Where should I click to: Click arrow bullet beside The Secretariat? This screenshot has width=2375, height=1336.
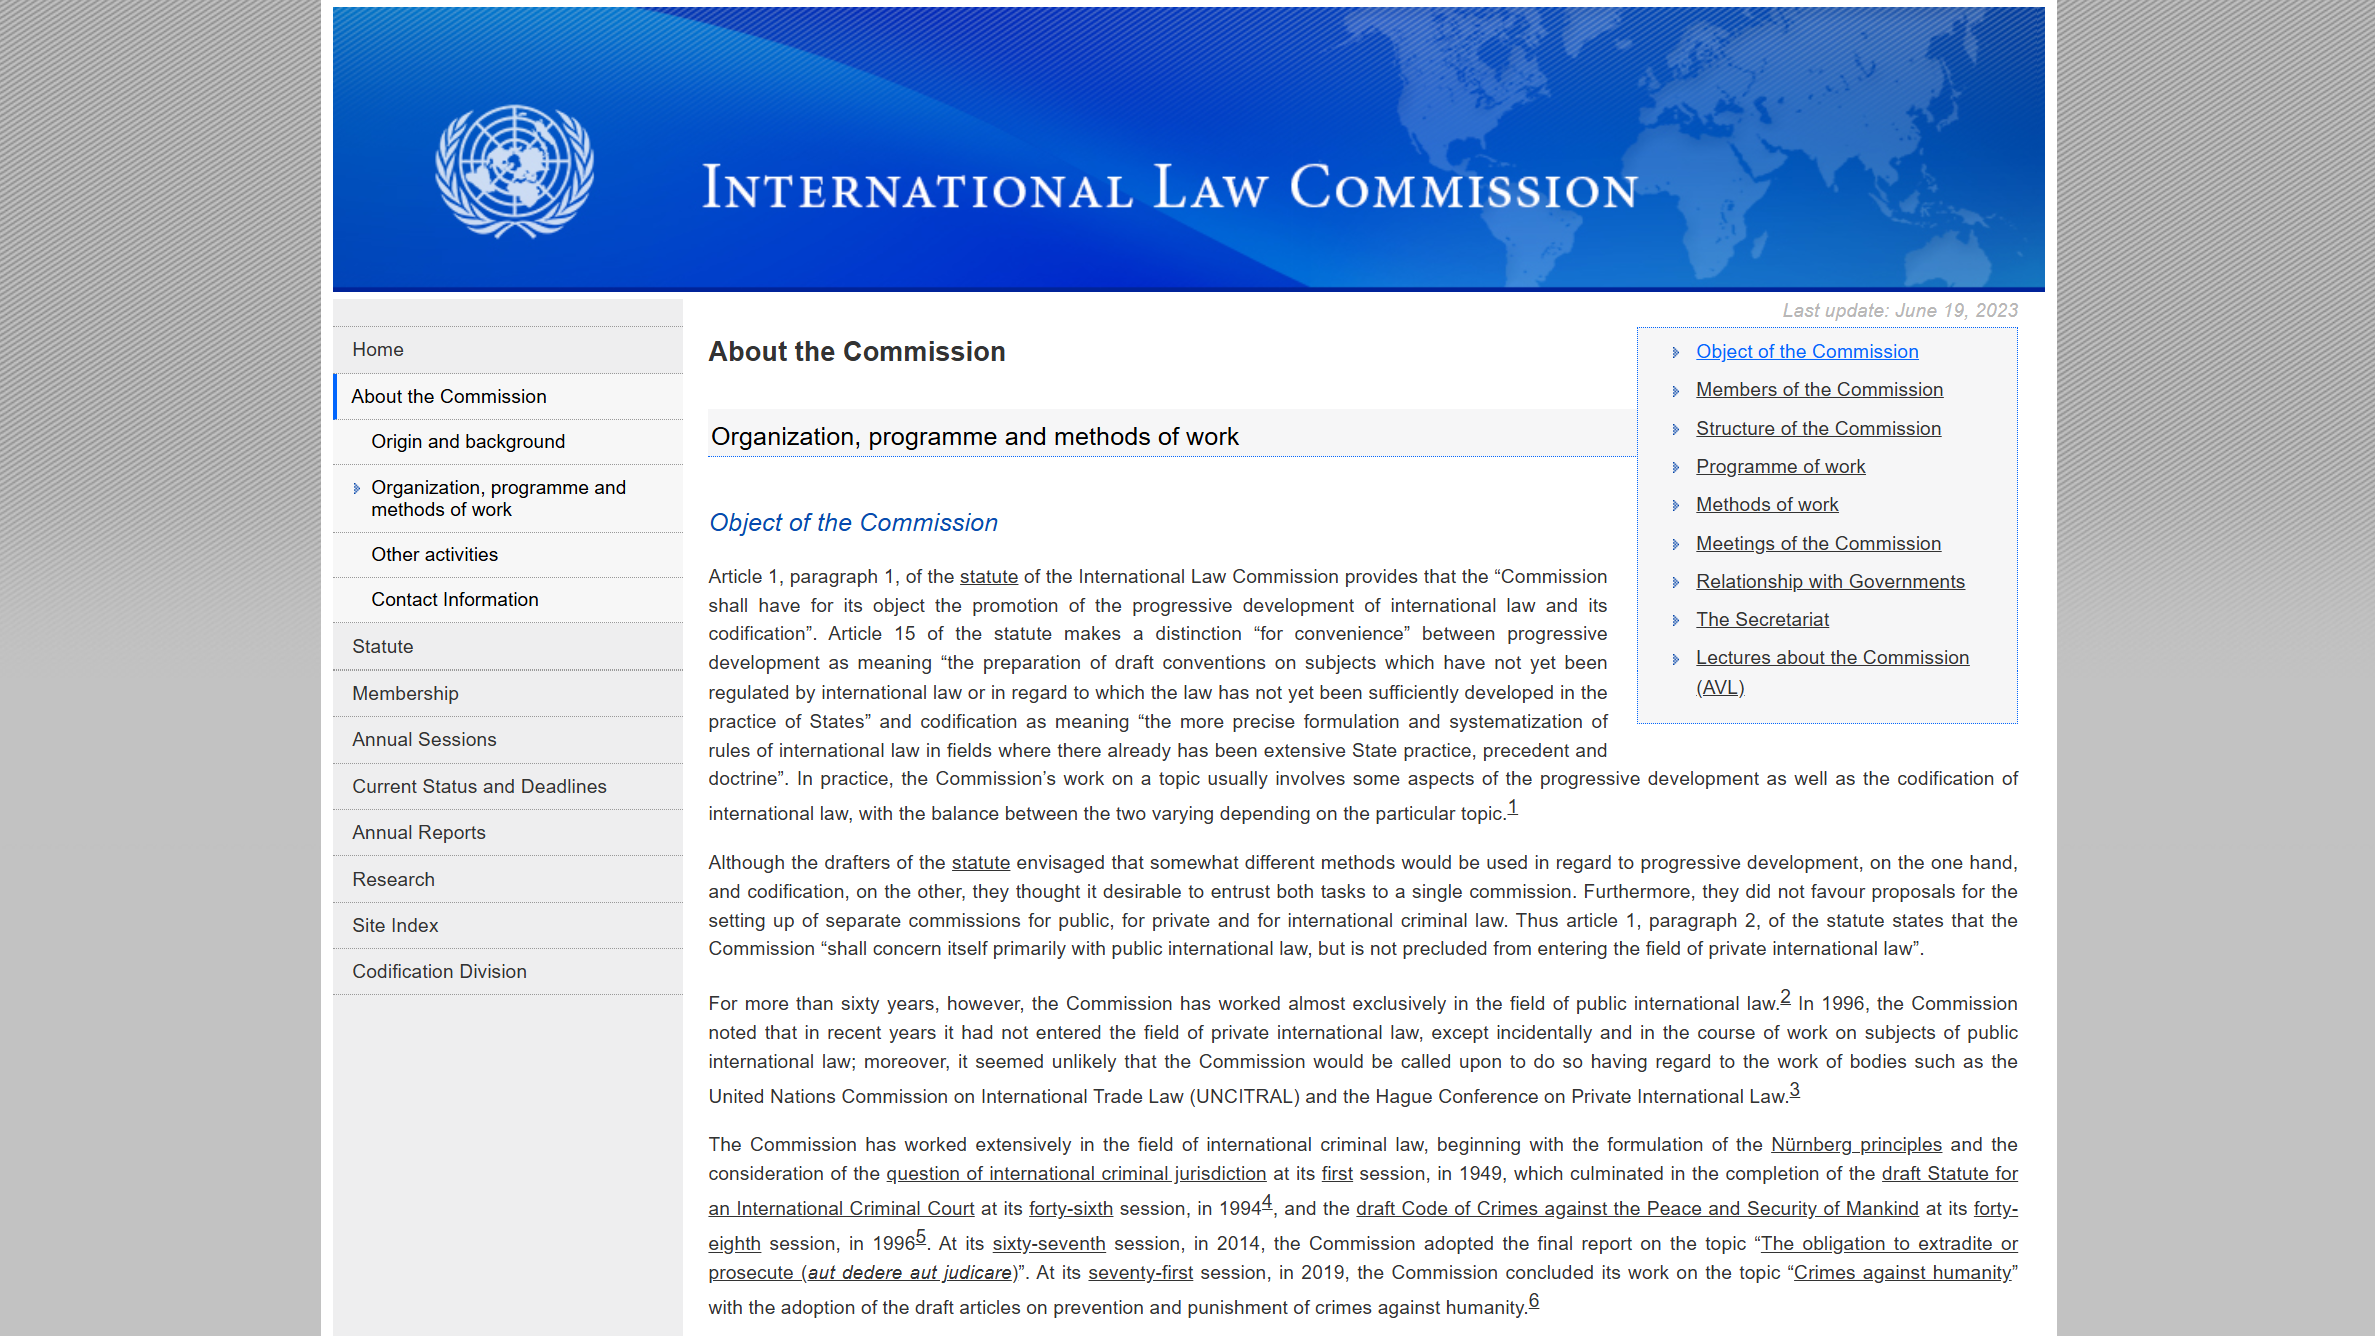[1676, 621]
